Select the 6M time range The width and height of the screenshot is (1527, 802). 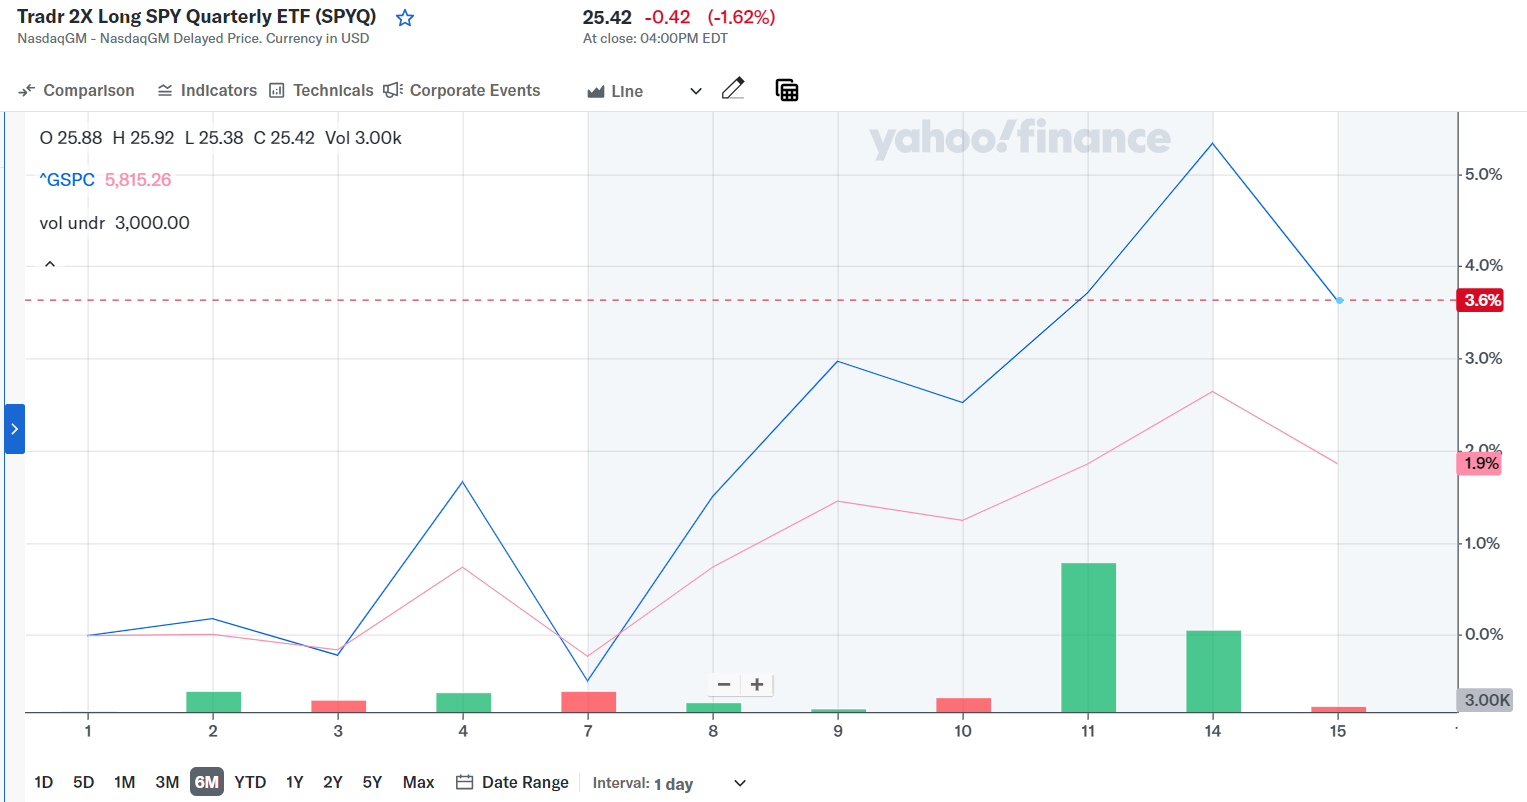[207, 782]
